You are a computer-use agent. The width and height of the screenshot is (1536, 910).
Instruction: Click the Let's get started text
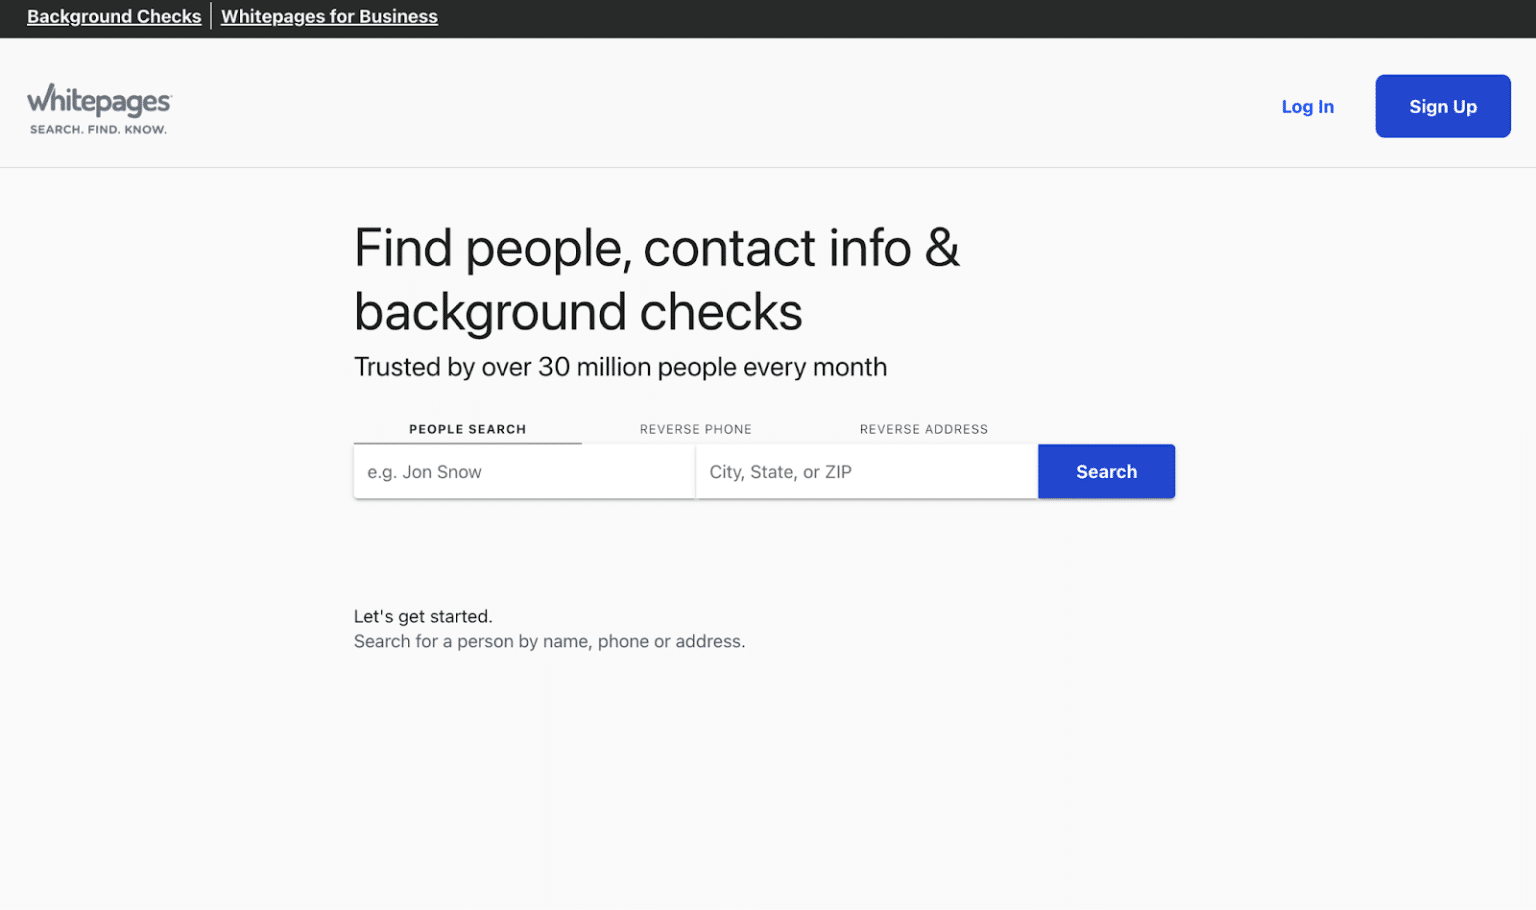coord(422,616)
